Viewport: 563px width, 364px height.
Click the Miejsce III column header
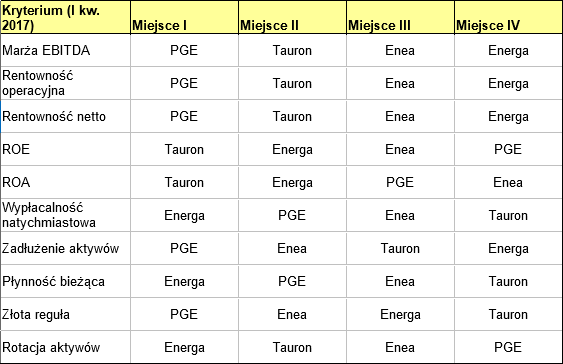[x=400, y=17]
